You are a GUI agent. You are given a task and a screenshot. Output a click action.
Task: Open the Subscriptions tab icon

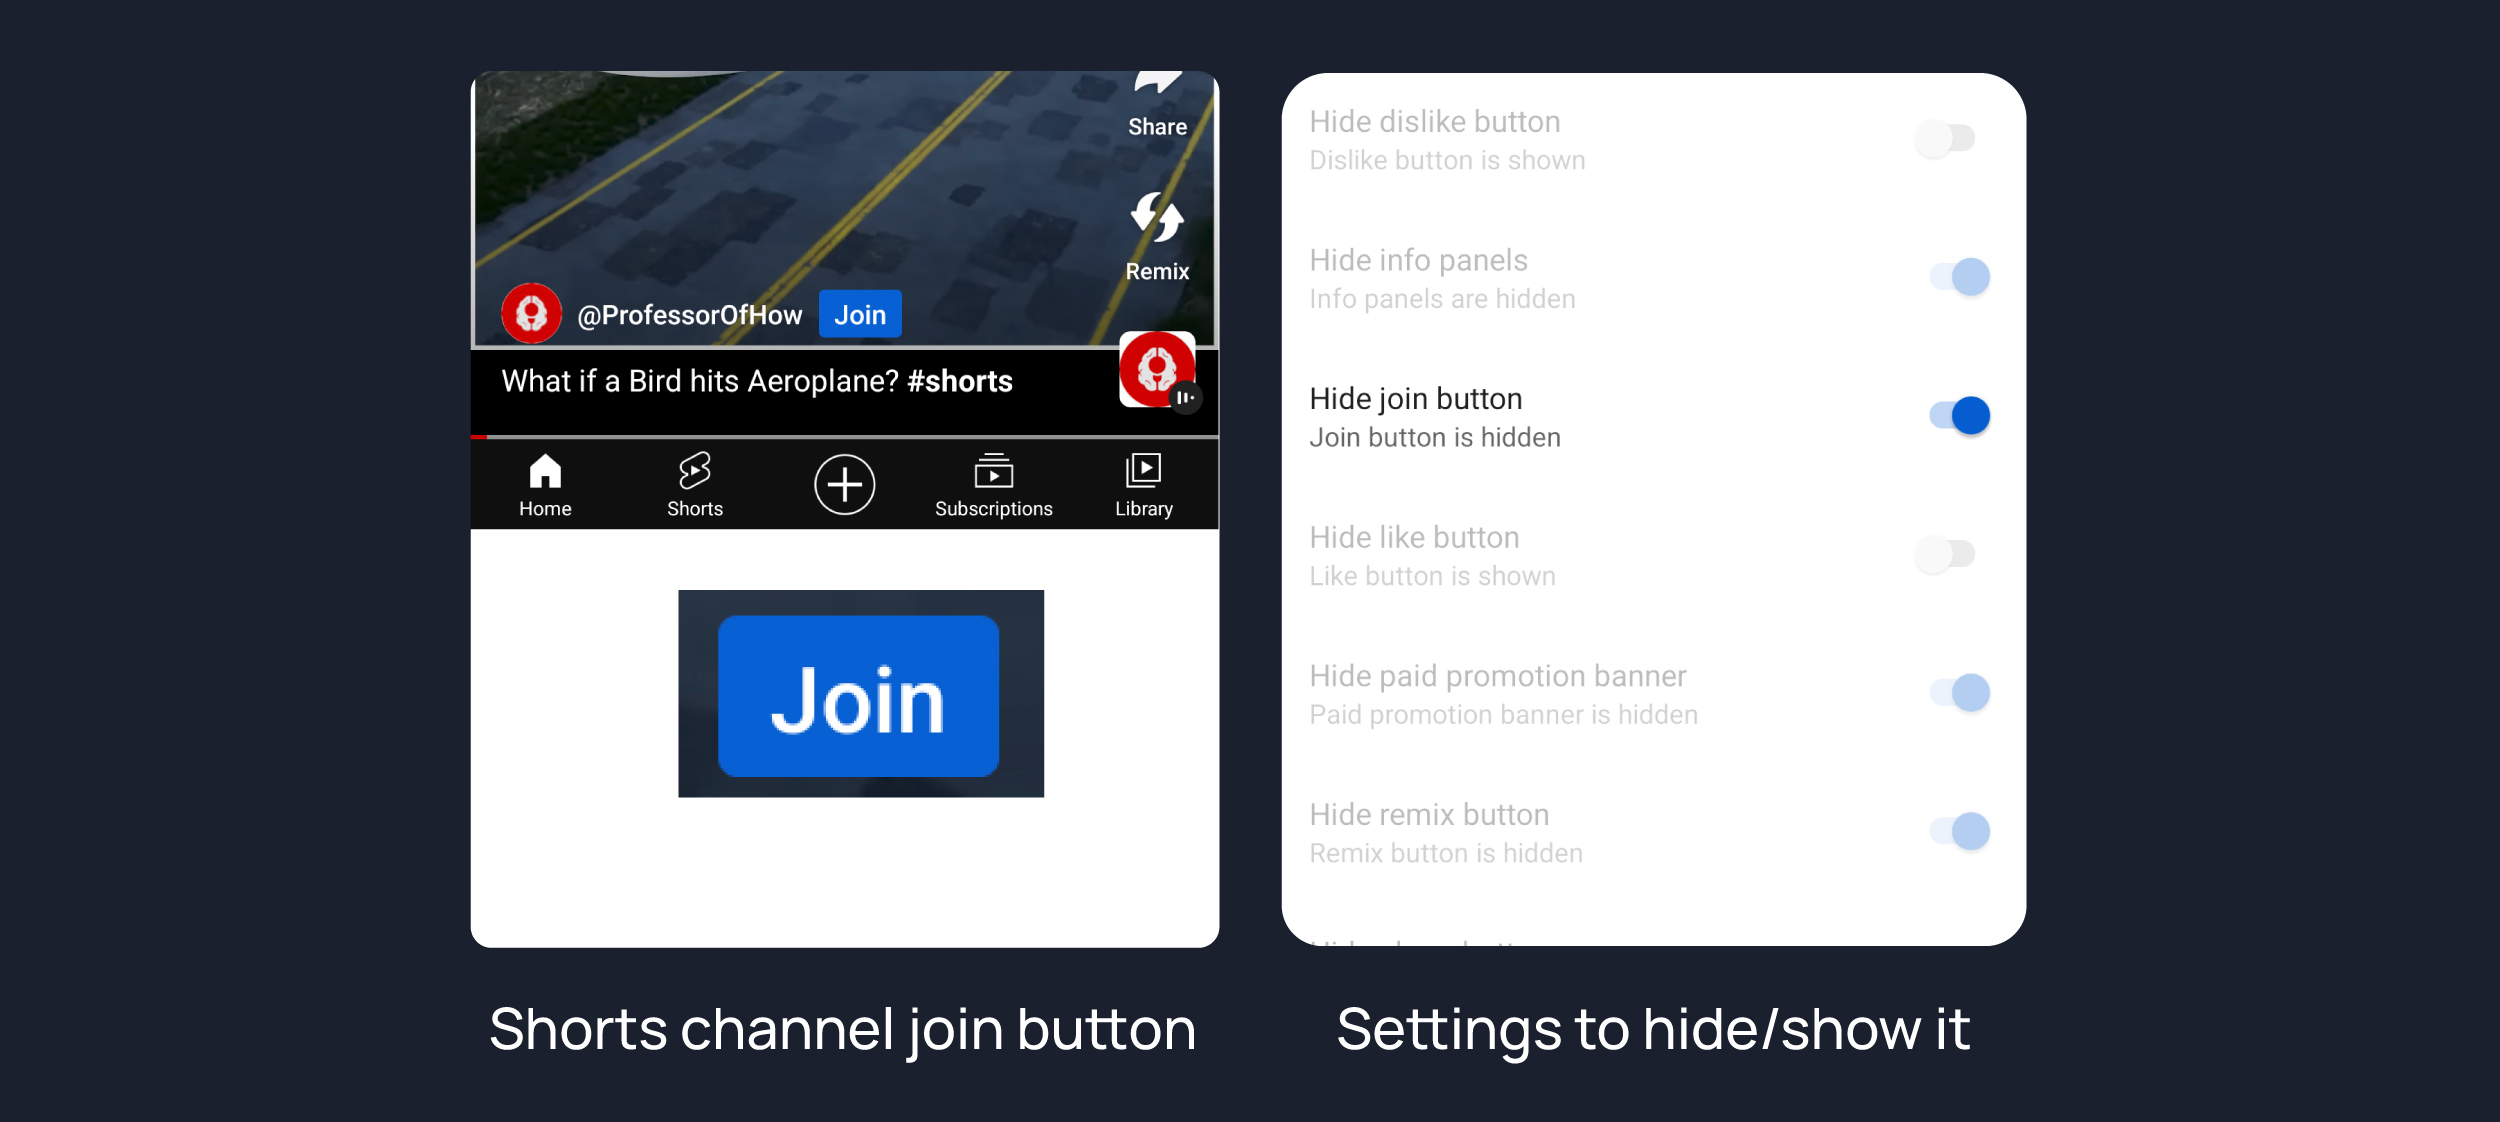coord(994,470)
